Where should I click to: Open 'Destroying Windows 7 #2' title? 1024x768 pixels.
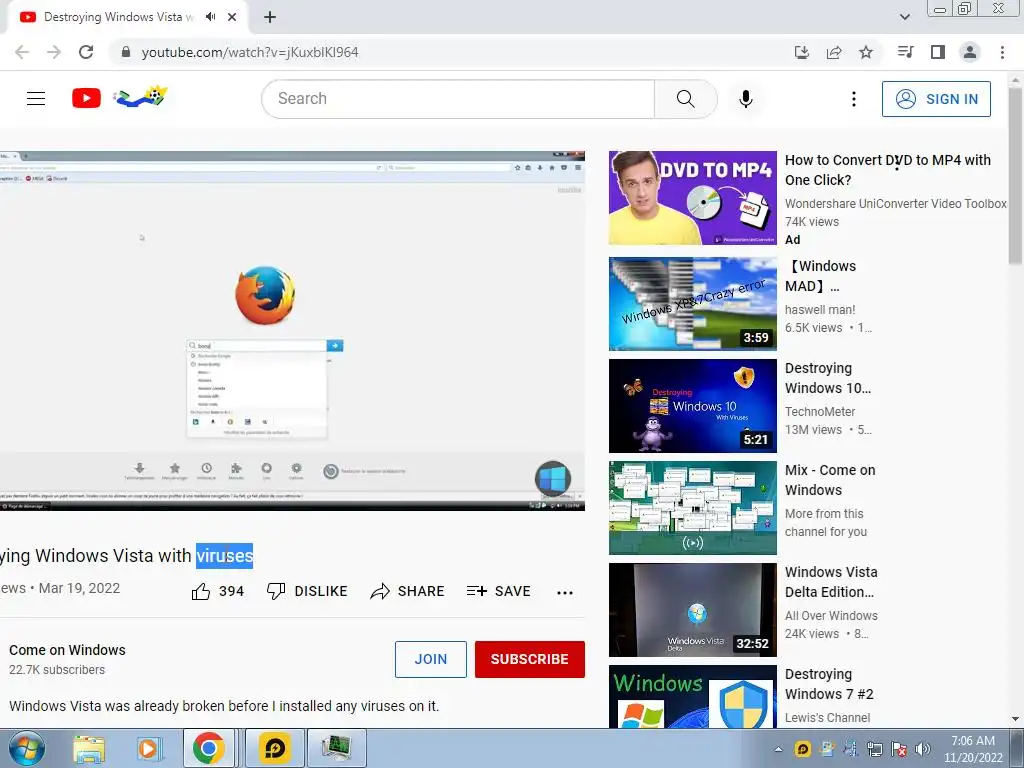[x=829, y=684]
